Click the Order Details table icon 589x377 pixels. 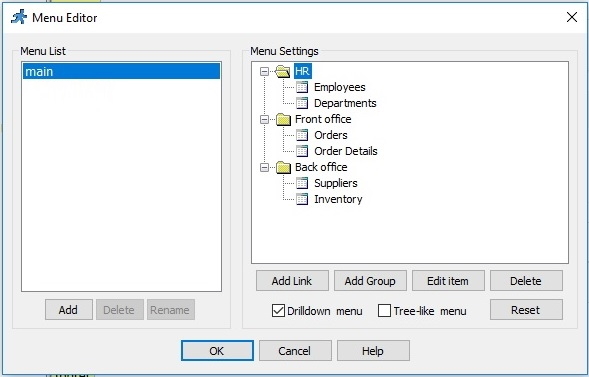click(x=302, y=151)
